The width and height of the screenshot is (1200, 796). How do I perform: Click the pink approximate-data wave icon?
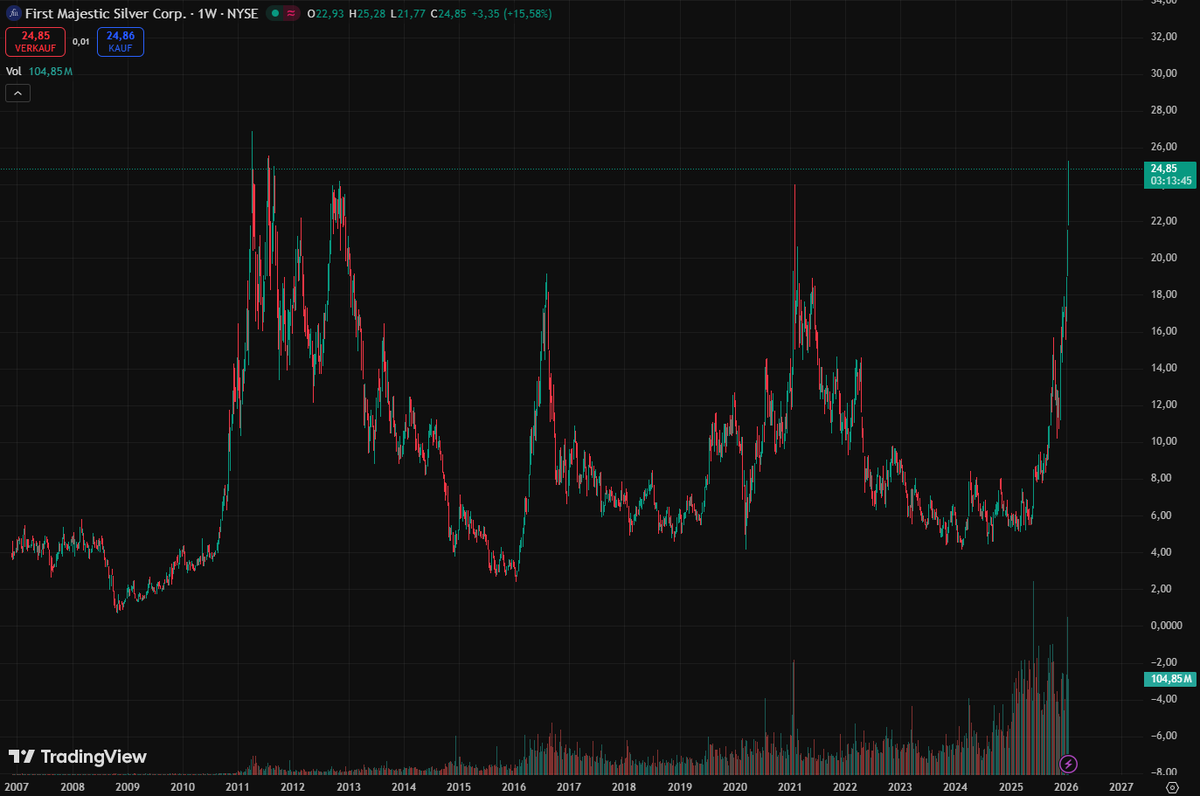click(x=290, y=15)
